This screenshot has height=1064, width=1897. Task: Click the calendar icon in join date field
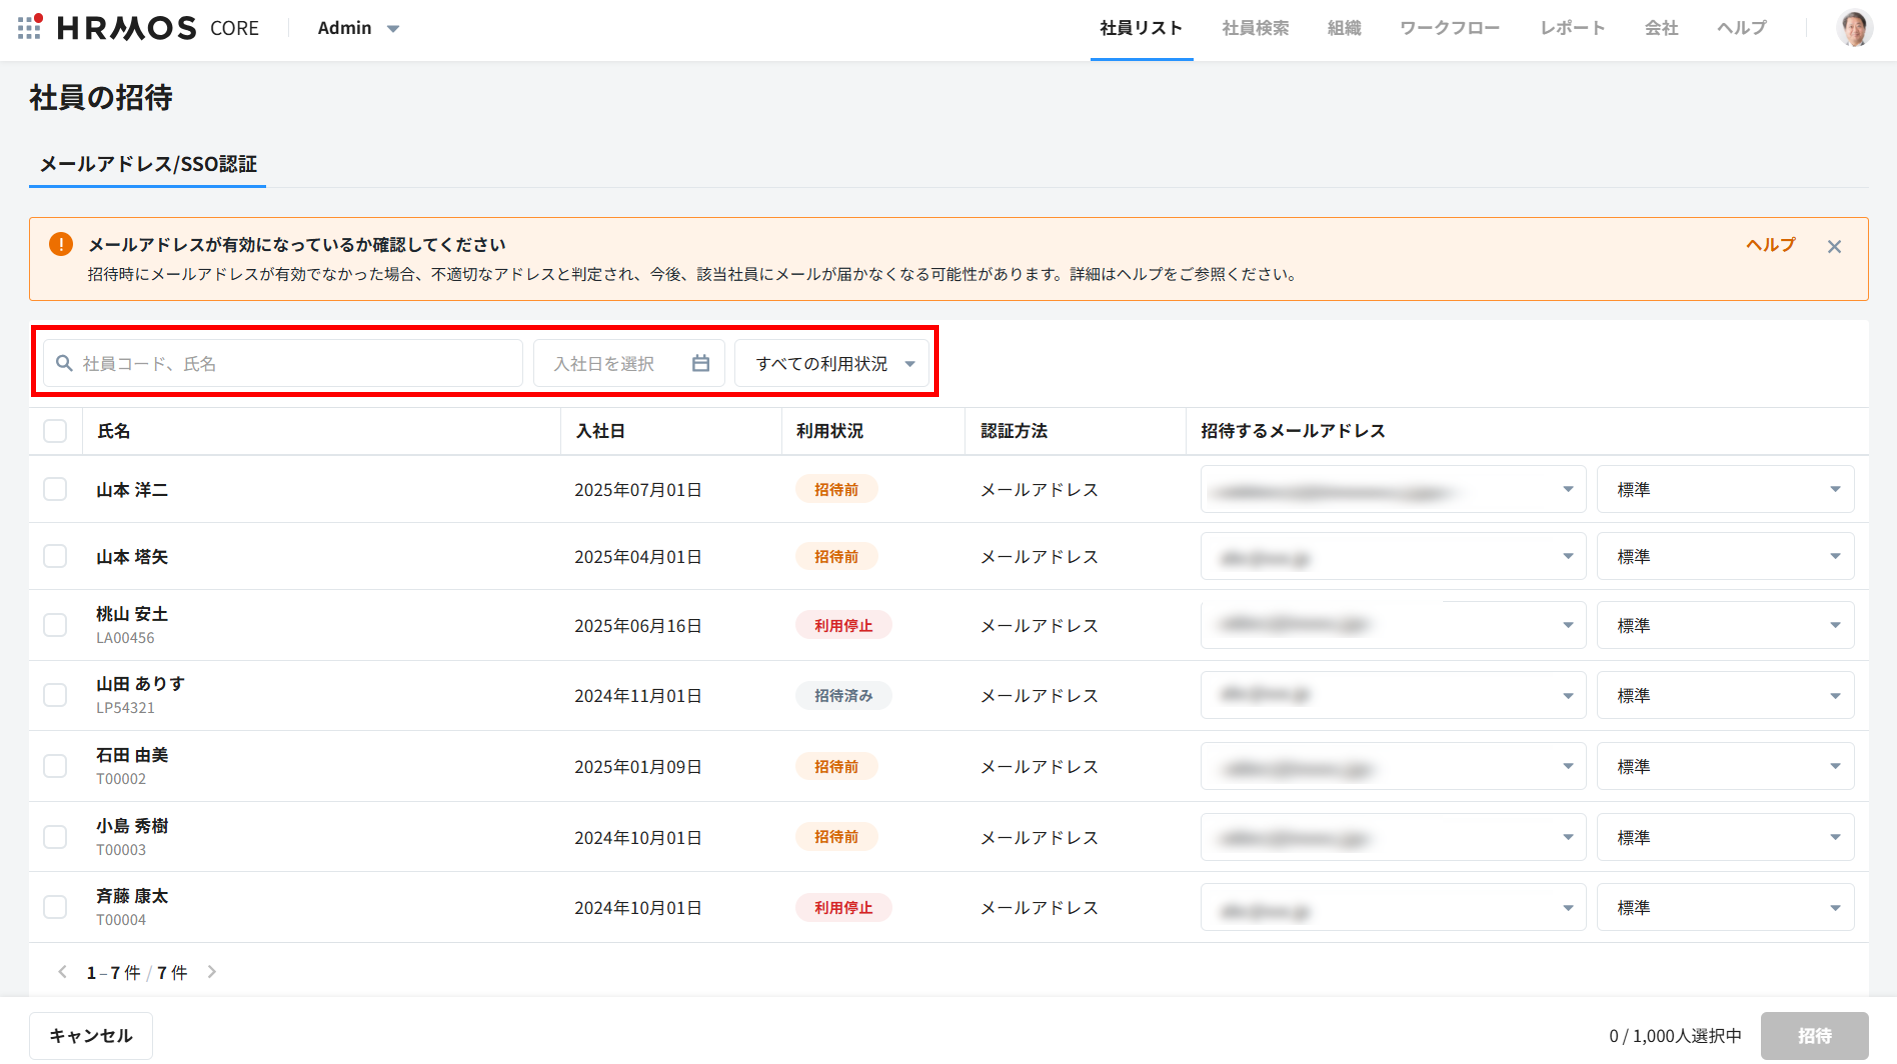coord(700,363)
